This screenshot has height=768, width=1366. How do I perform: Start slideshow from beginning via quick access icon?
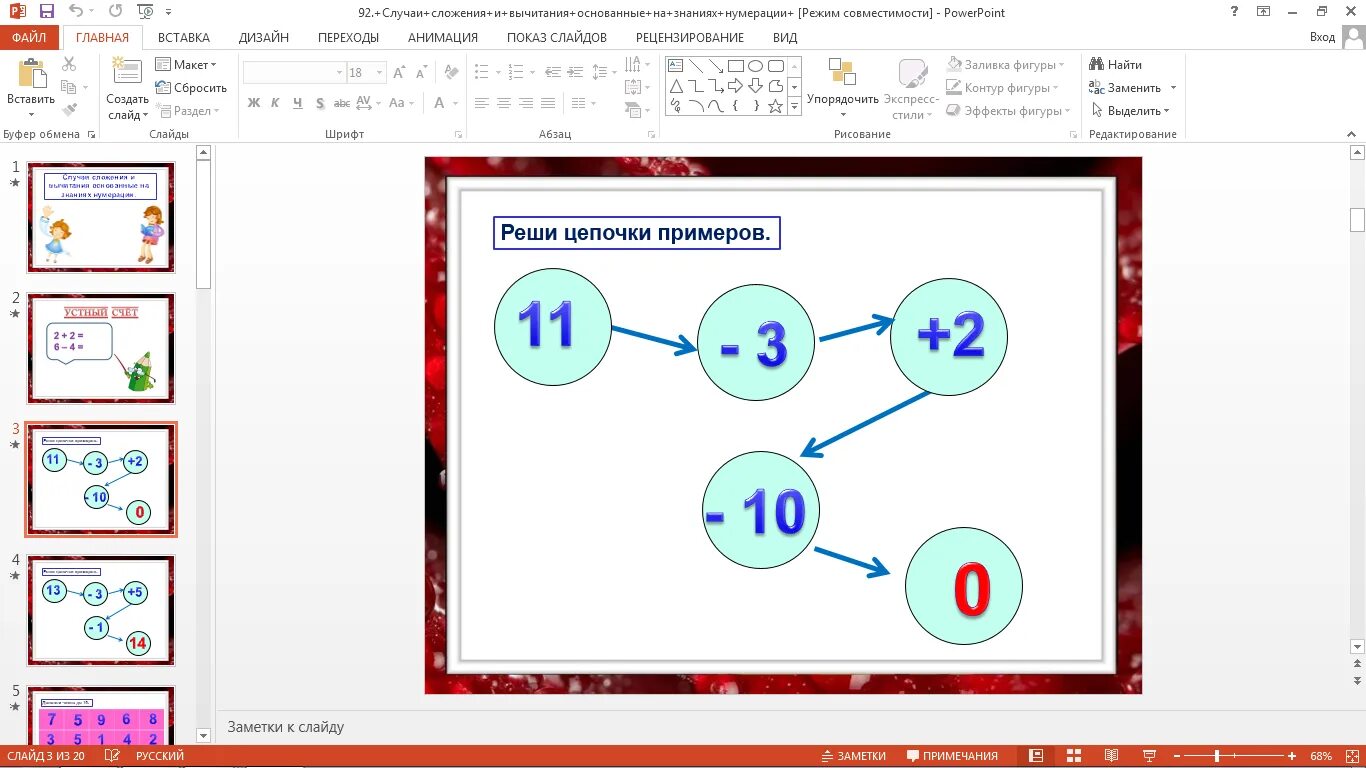pos(146,12)
